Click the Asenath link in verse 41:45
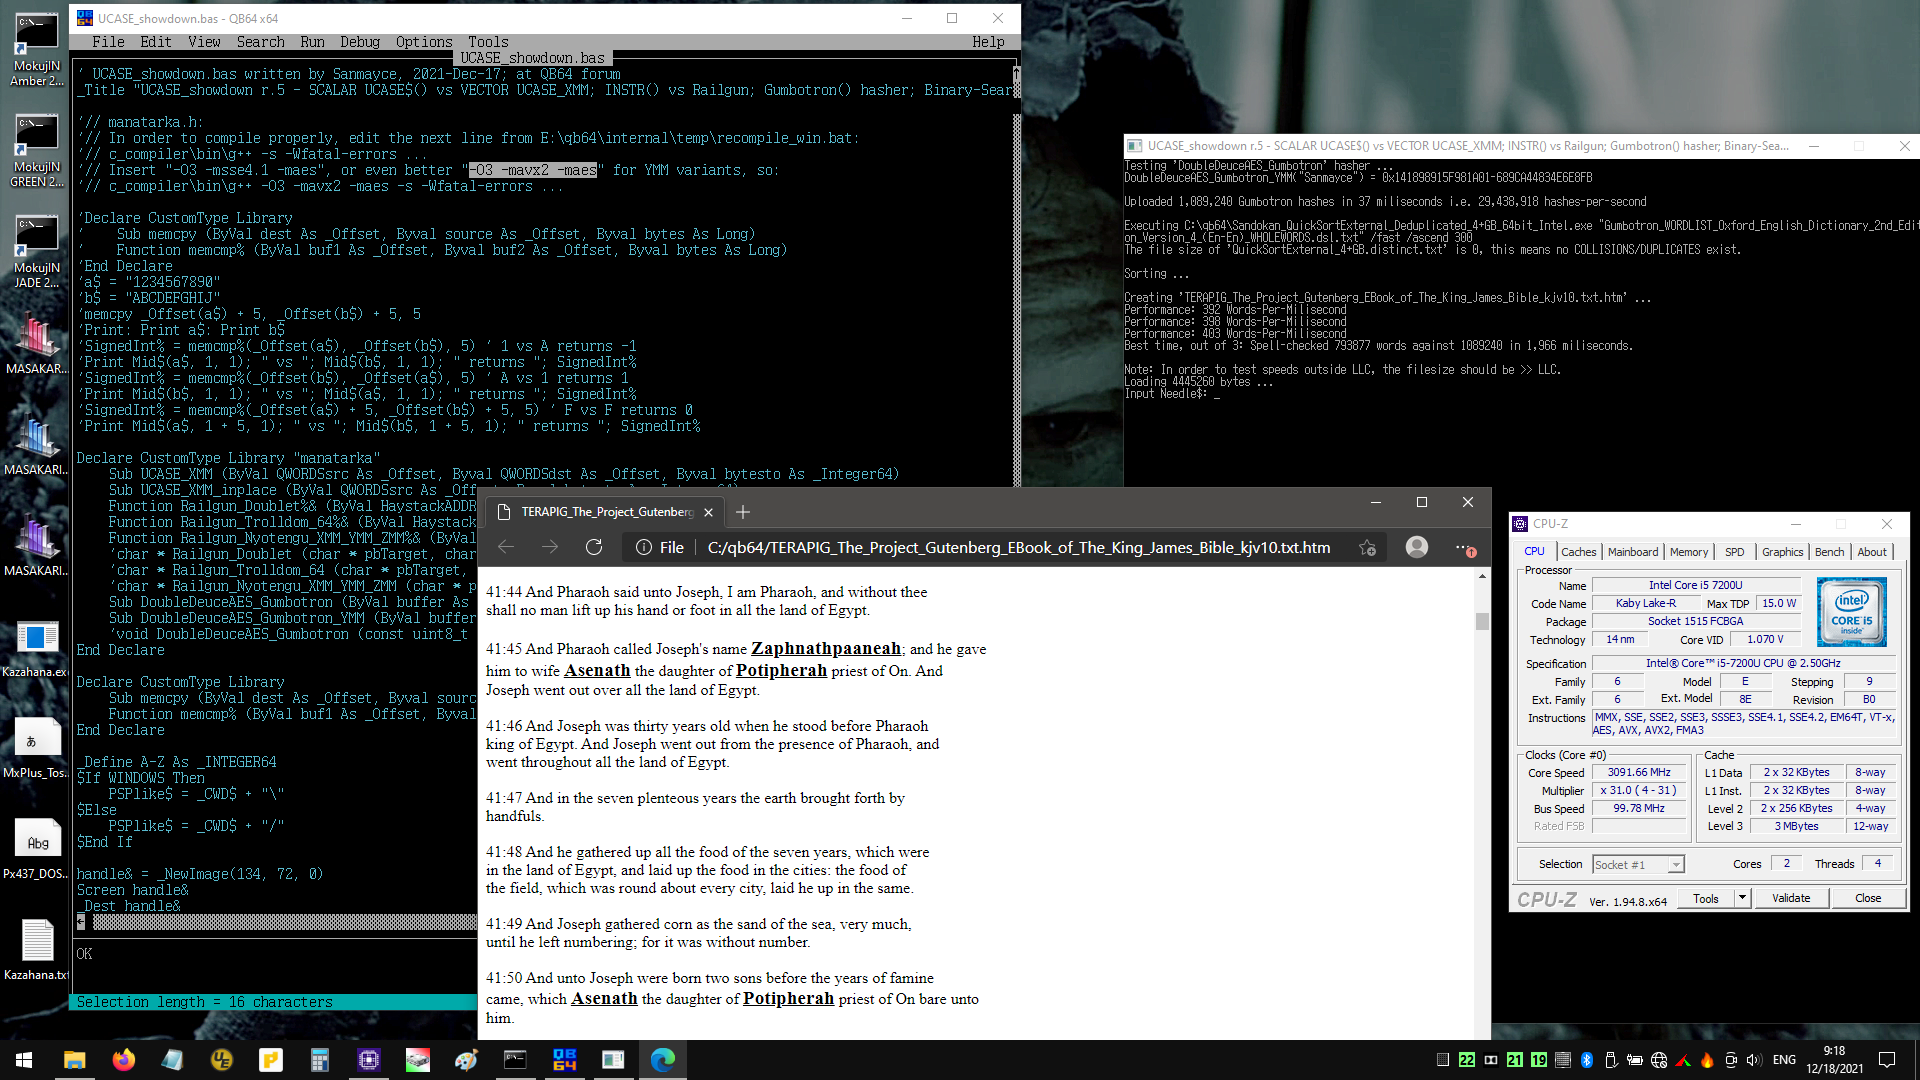The image size is (1920, 1080). [x=597, y=670]
